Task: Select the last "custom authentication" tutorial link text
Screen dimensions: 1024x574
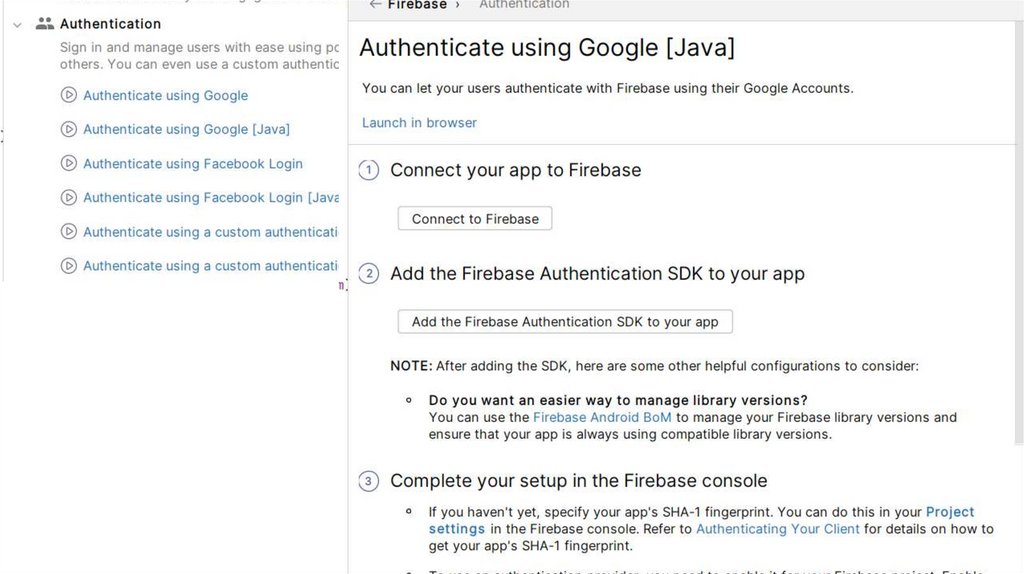Action: 210,266
